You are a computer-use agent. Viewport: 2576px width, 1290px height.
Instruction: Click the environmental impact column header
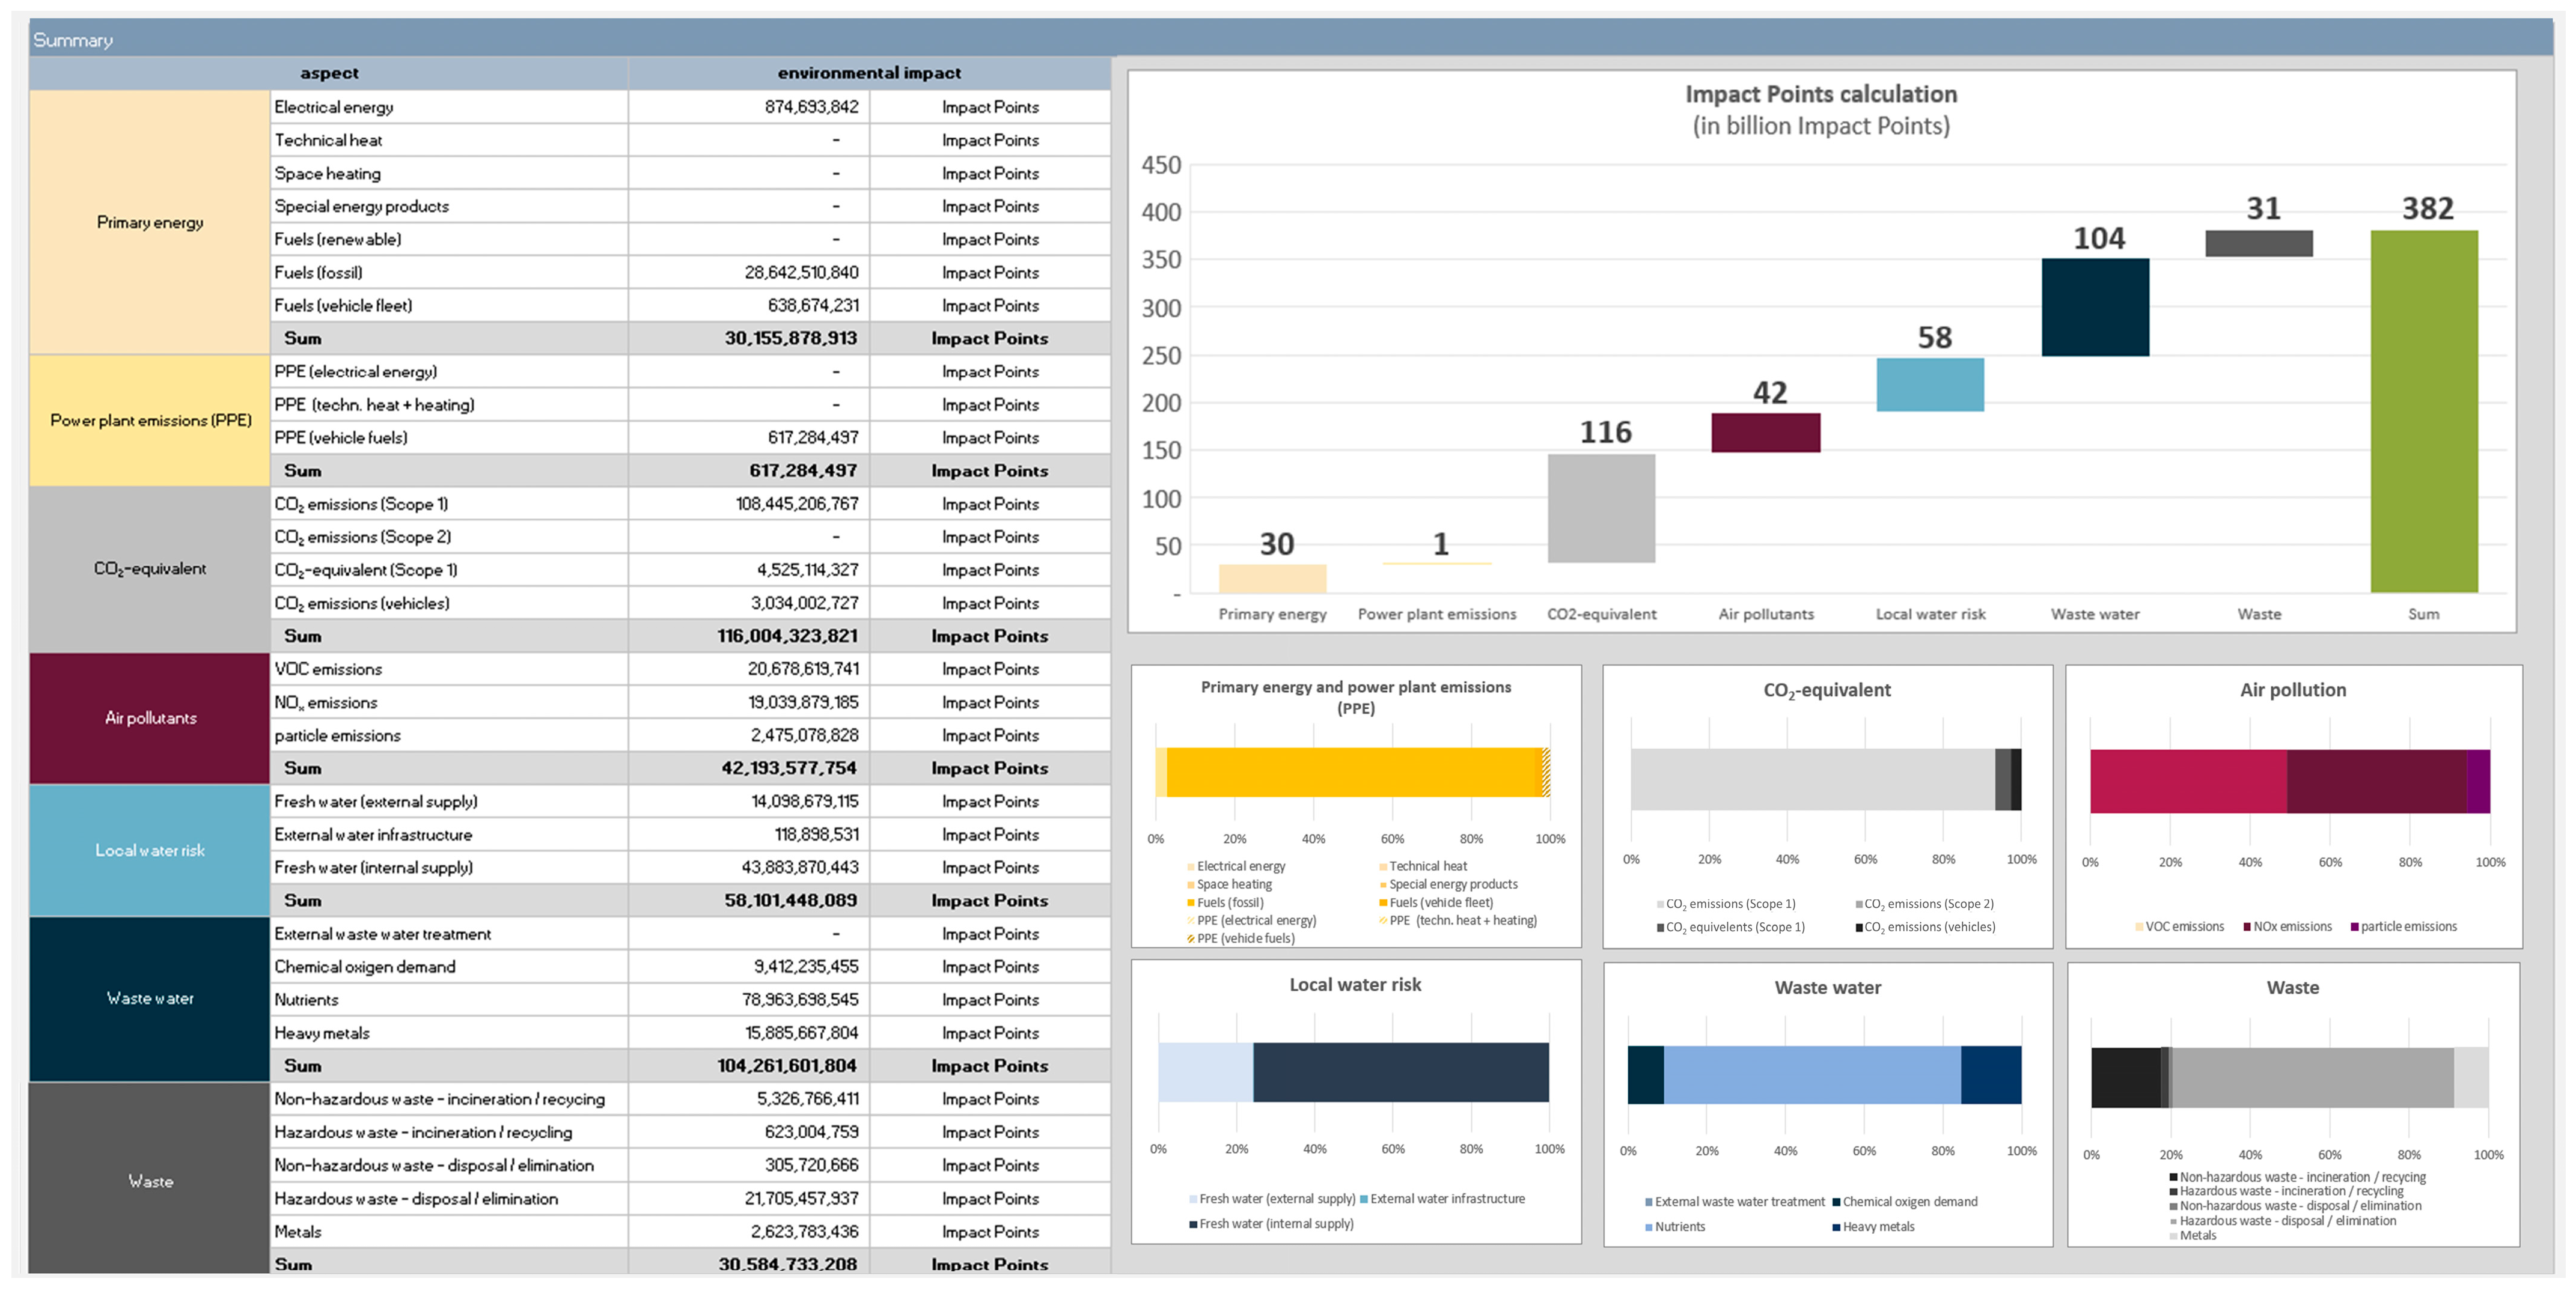point(868,73)
